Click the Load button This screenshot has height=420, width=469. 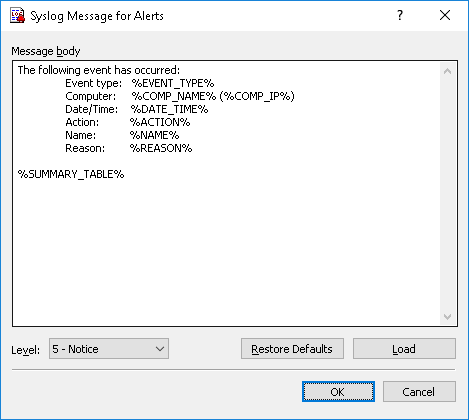[404, 349]
